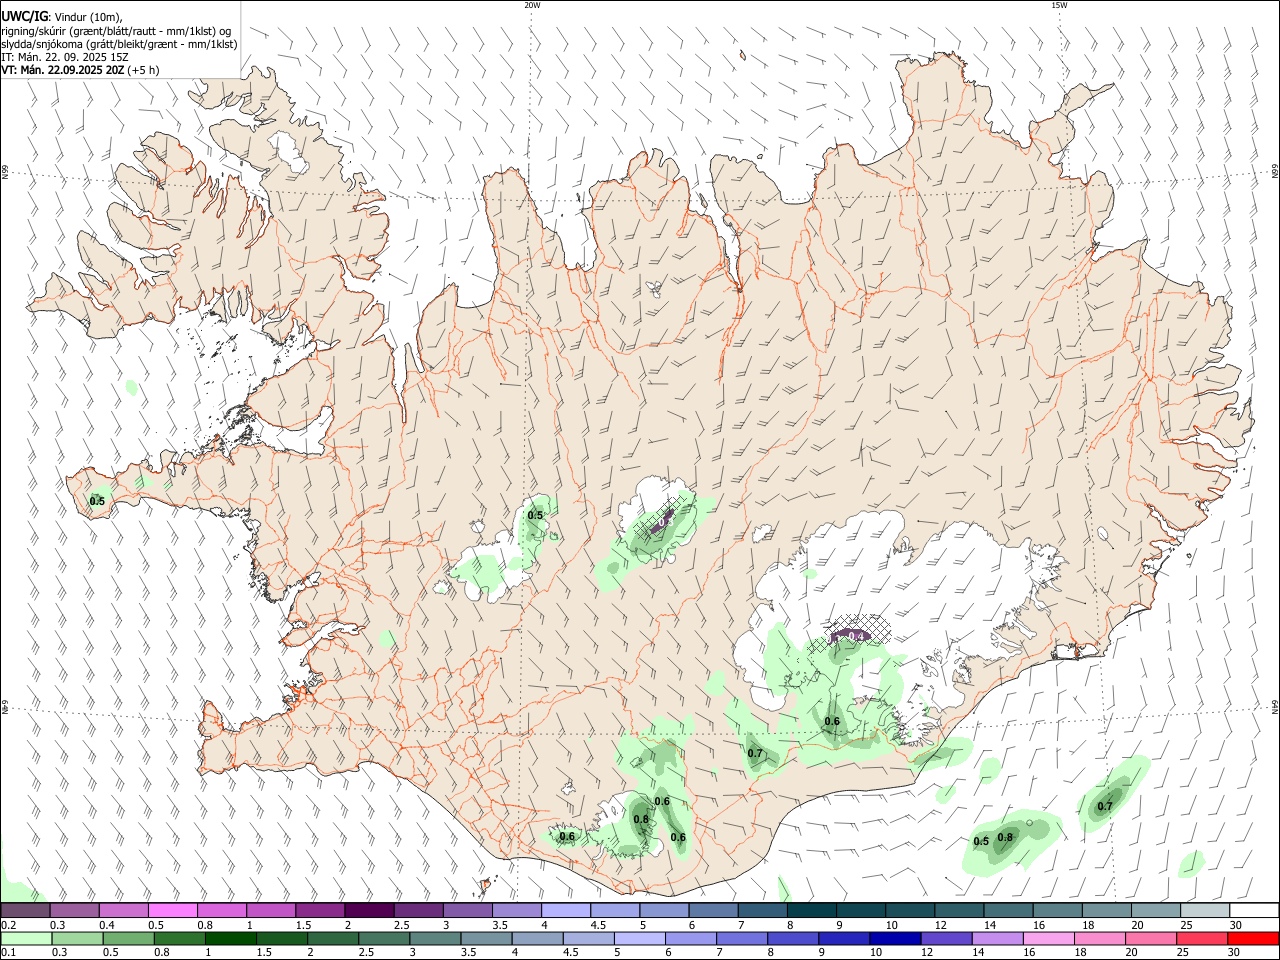Screen dimensions: 1280x960
Task: Select the light lavender 4 swatch in the upper legend row
Action: [565, 911]
